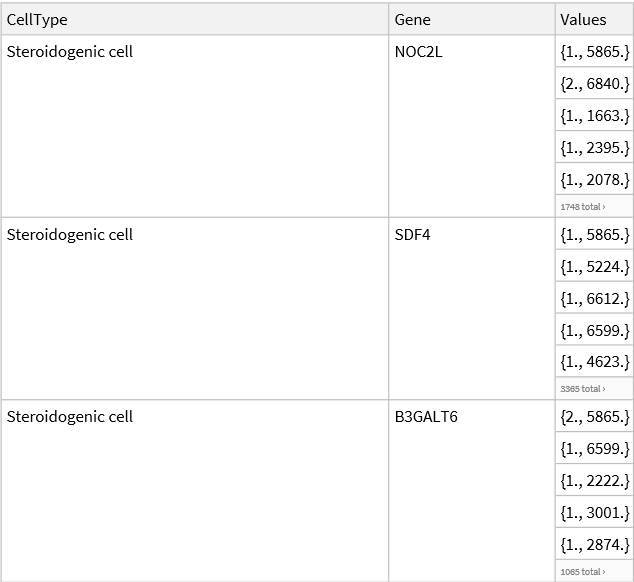The width and height of the screenshot is (634, 582).
Task: Click Steroidogenic cell in the B3GALT6 row
Action: tap(70, 417)
